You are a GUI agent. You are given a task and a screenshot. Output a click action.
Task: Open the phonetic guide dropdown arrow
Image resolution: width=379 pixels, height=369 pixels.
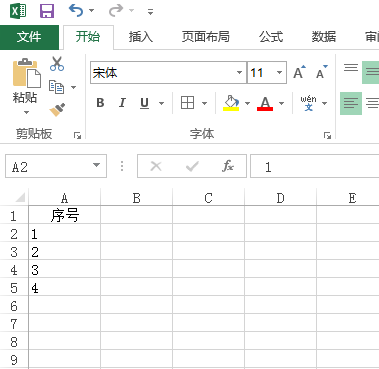click(324, 103)
